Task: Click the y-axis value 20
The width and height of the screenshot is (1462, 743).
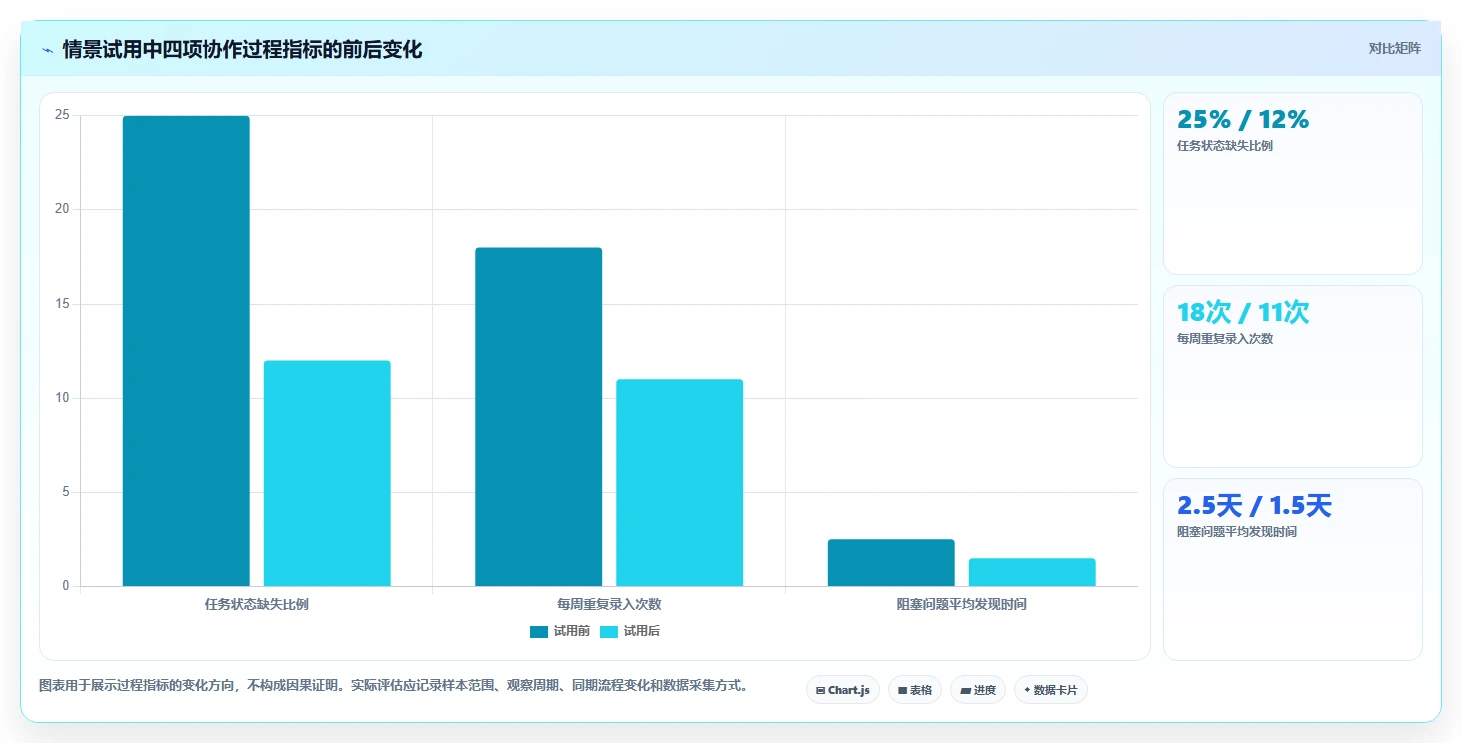Action: (63, 209)
